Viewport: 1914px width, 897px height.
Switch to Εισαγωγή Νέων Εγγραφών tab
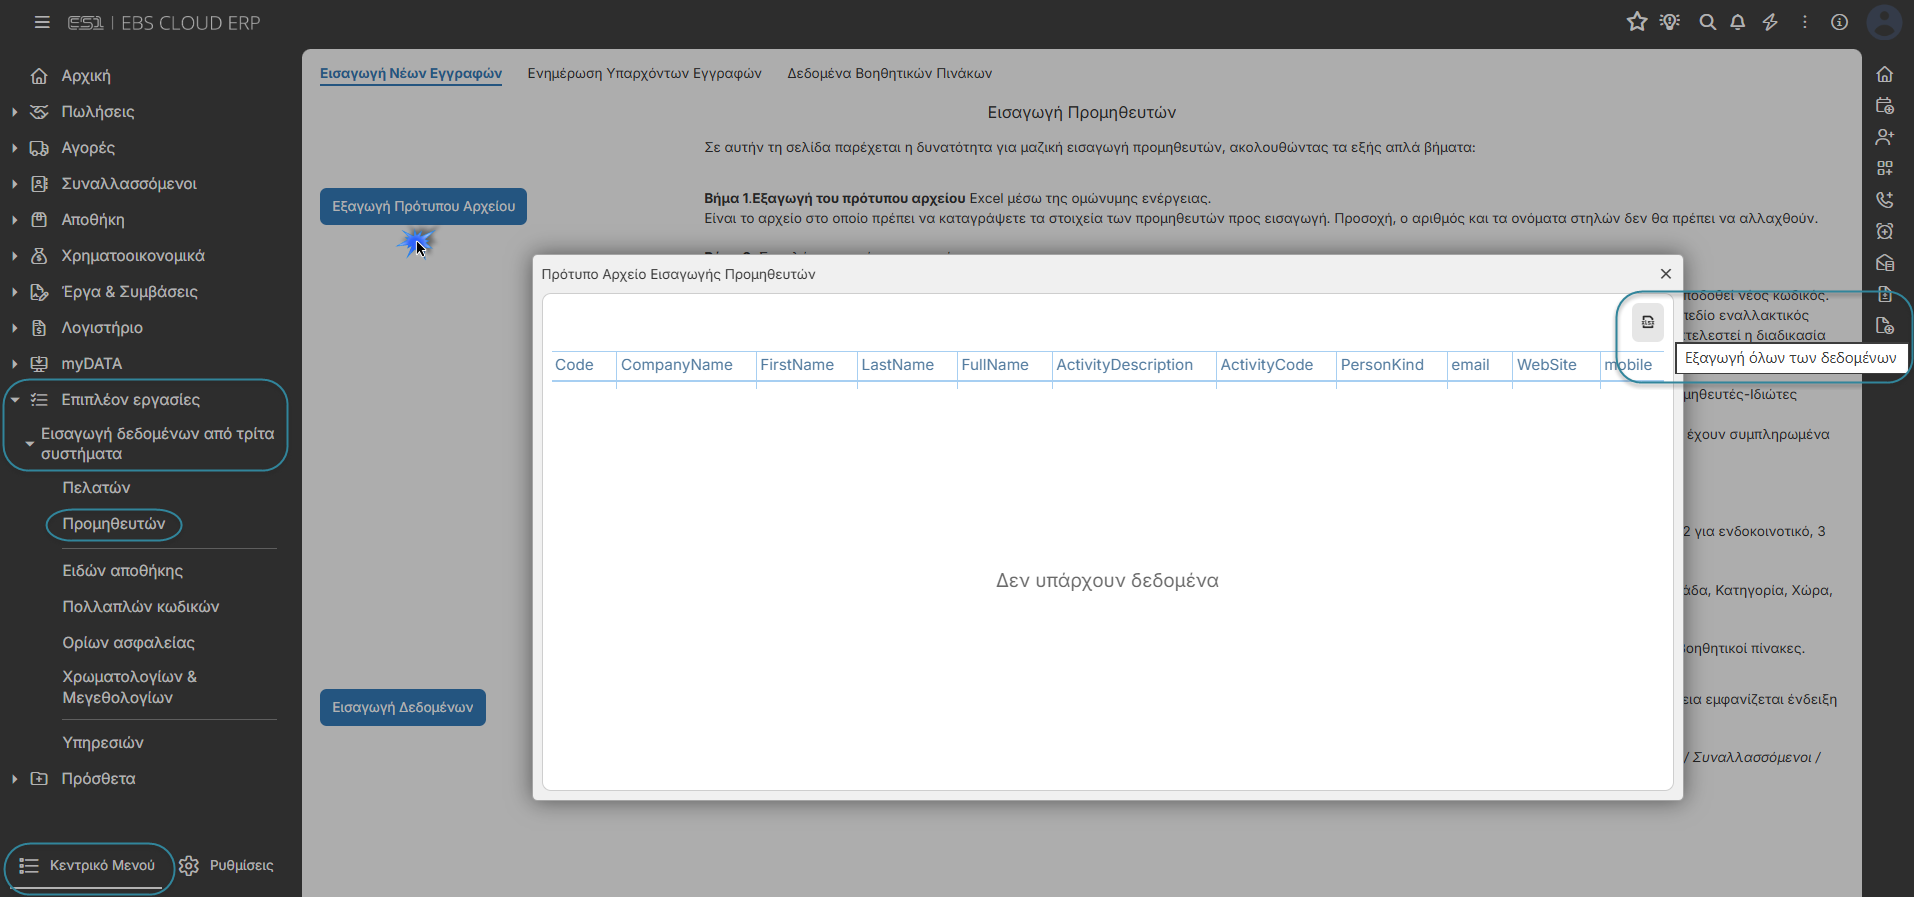click(x=411, y=74)
